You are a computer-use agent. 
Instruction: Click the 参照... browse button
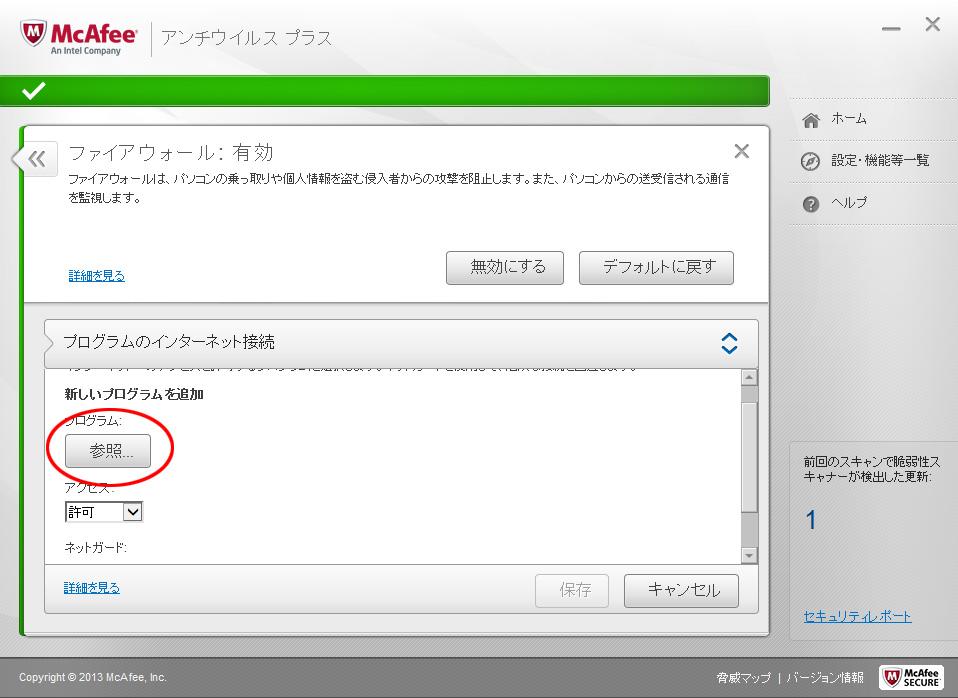coord(108,450)
